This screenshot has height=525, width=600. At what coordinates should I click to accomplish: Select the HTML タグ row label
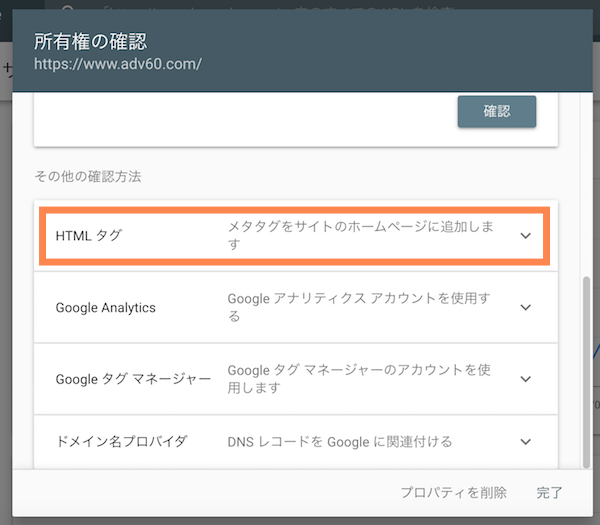pos(89,235)
